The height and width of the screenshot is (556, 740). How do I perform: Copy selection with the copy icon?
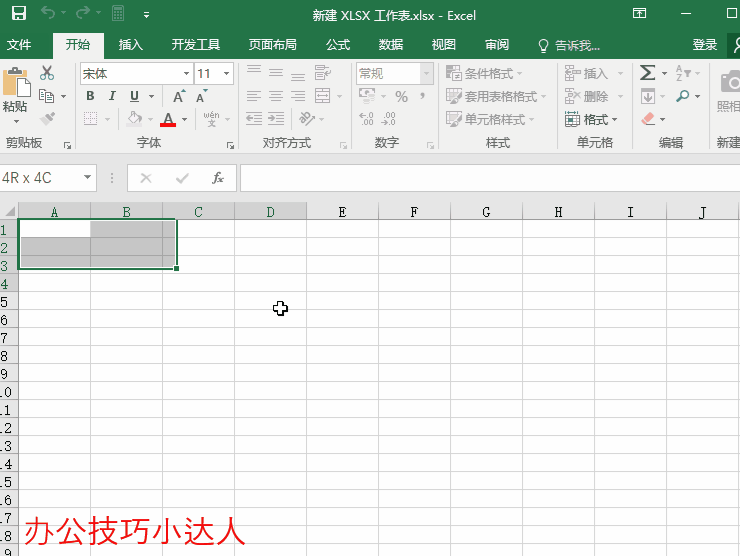point(46,96)
